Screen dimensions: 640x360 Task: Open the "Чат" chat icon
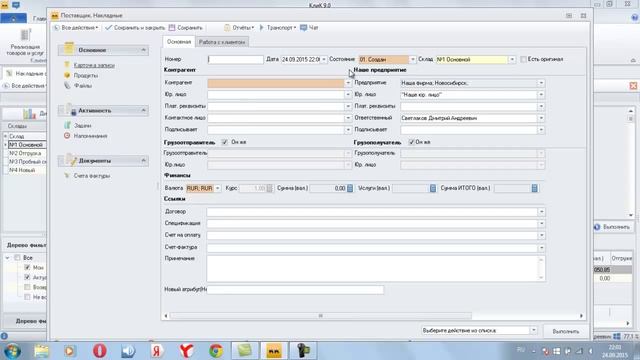coord(309,28)
